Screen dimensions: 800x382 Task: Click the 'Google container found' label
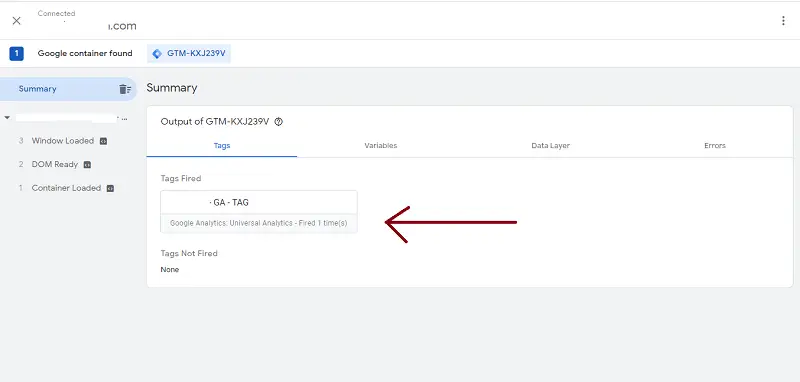pos(85,53)
